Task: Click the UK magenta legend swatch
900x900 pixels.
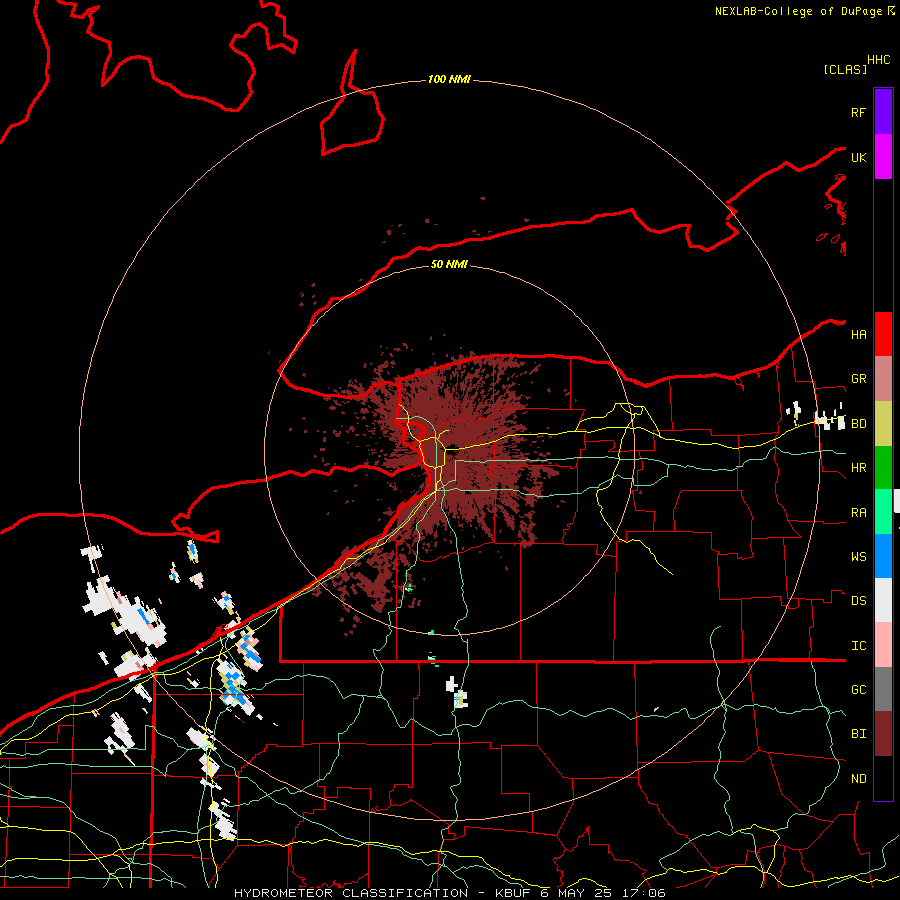Action: 883,157
